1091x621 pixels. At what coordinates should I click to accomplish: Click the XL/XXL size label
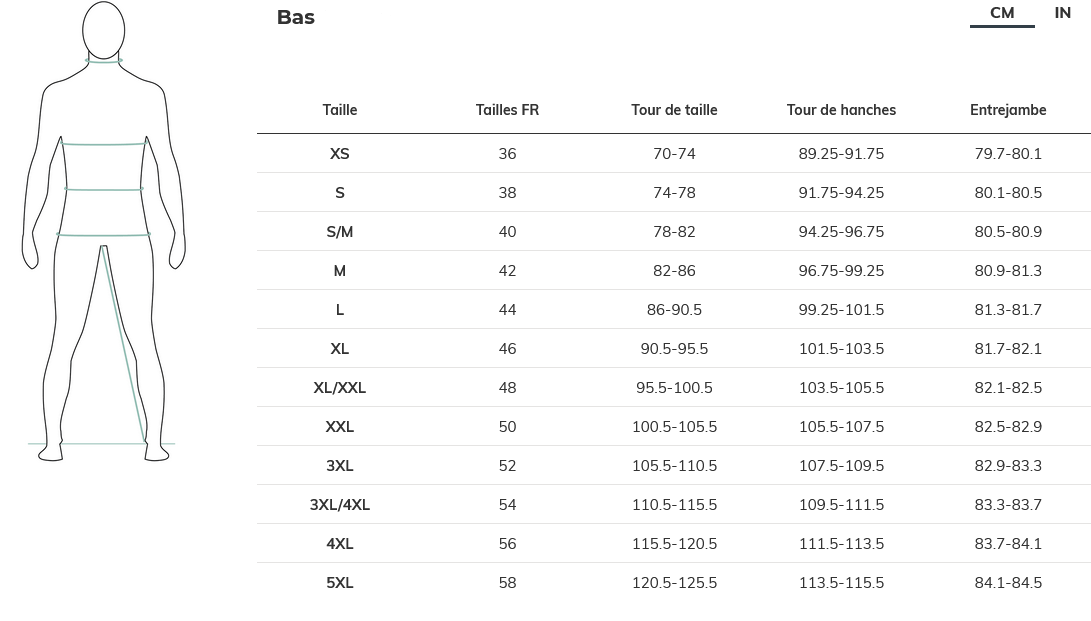[x=340, y=388]
